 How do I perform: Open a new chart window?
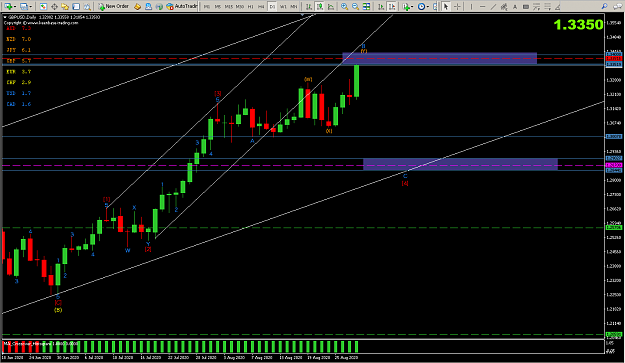click(8, 6)
